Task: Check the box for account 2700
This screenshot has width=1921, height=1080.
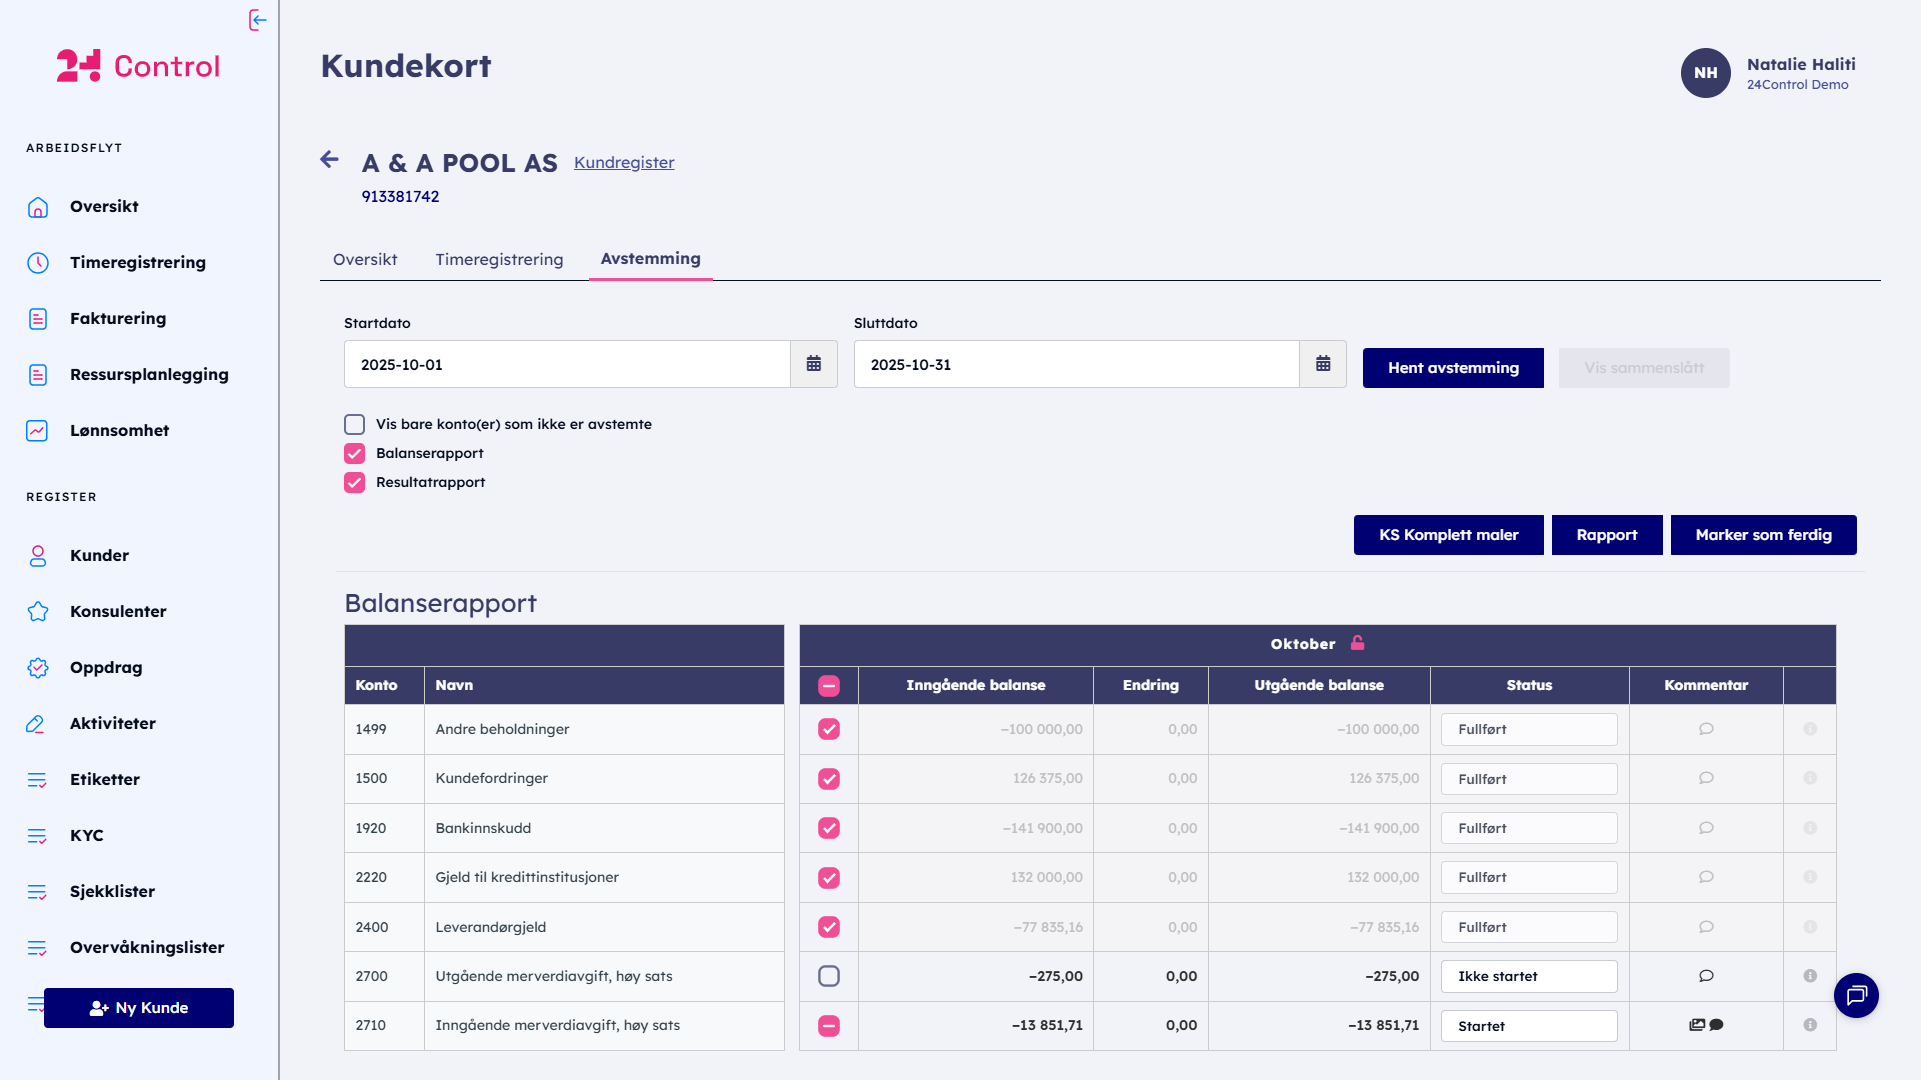Action: [x=828, y=976]
